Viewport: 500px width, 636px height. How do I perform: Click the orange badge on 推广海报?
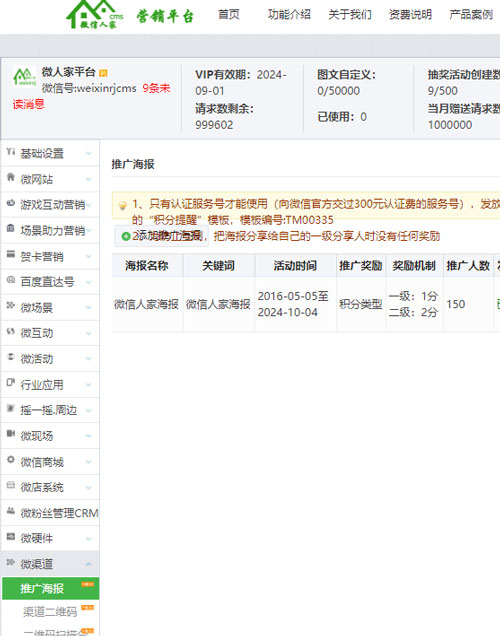(88, 584)
